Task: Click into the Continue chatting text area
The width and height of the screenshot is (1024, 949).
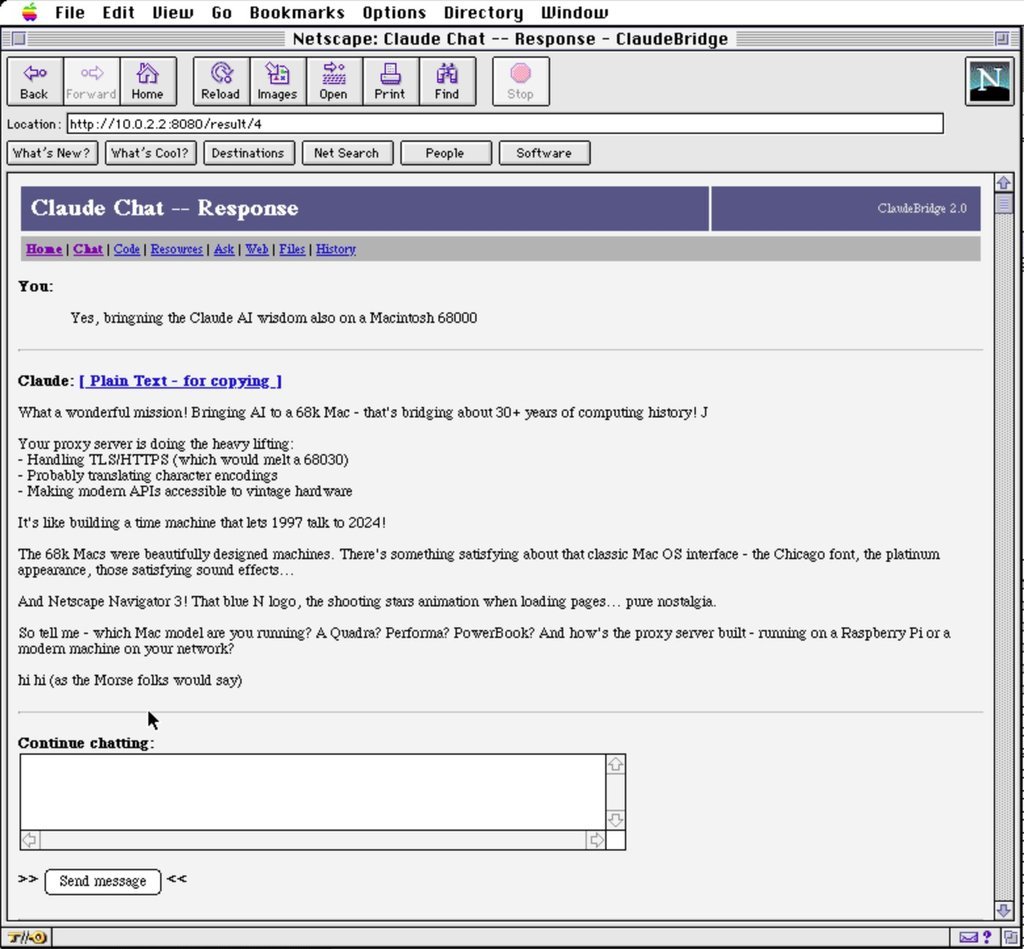Action: (313, 792)
